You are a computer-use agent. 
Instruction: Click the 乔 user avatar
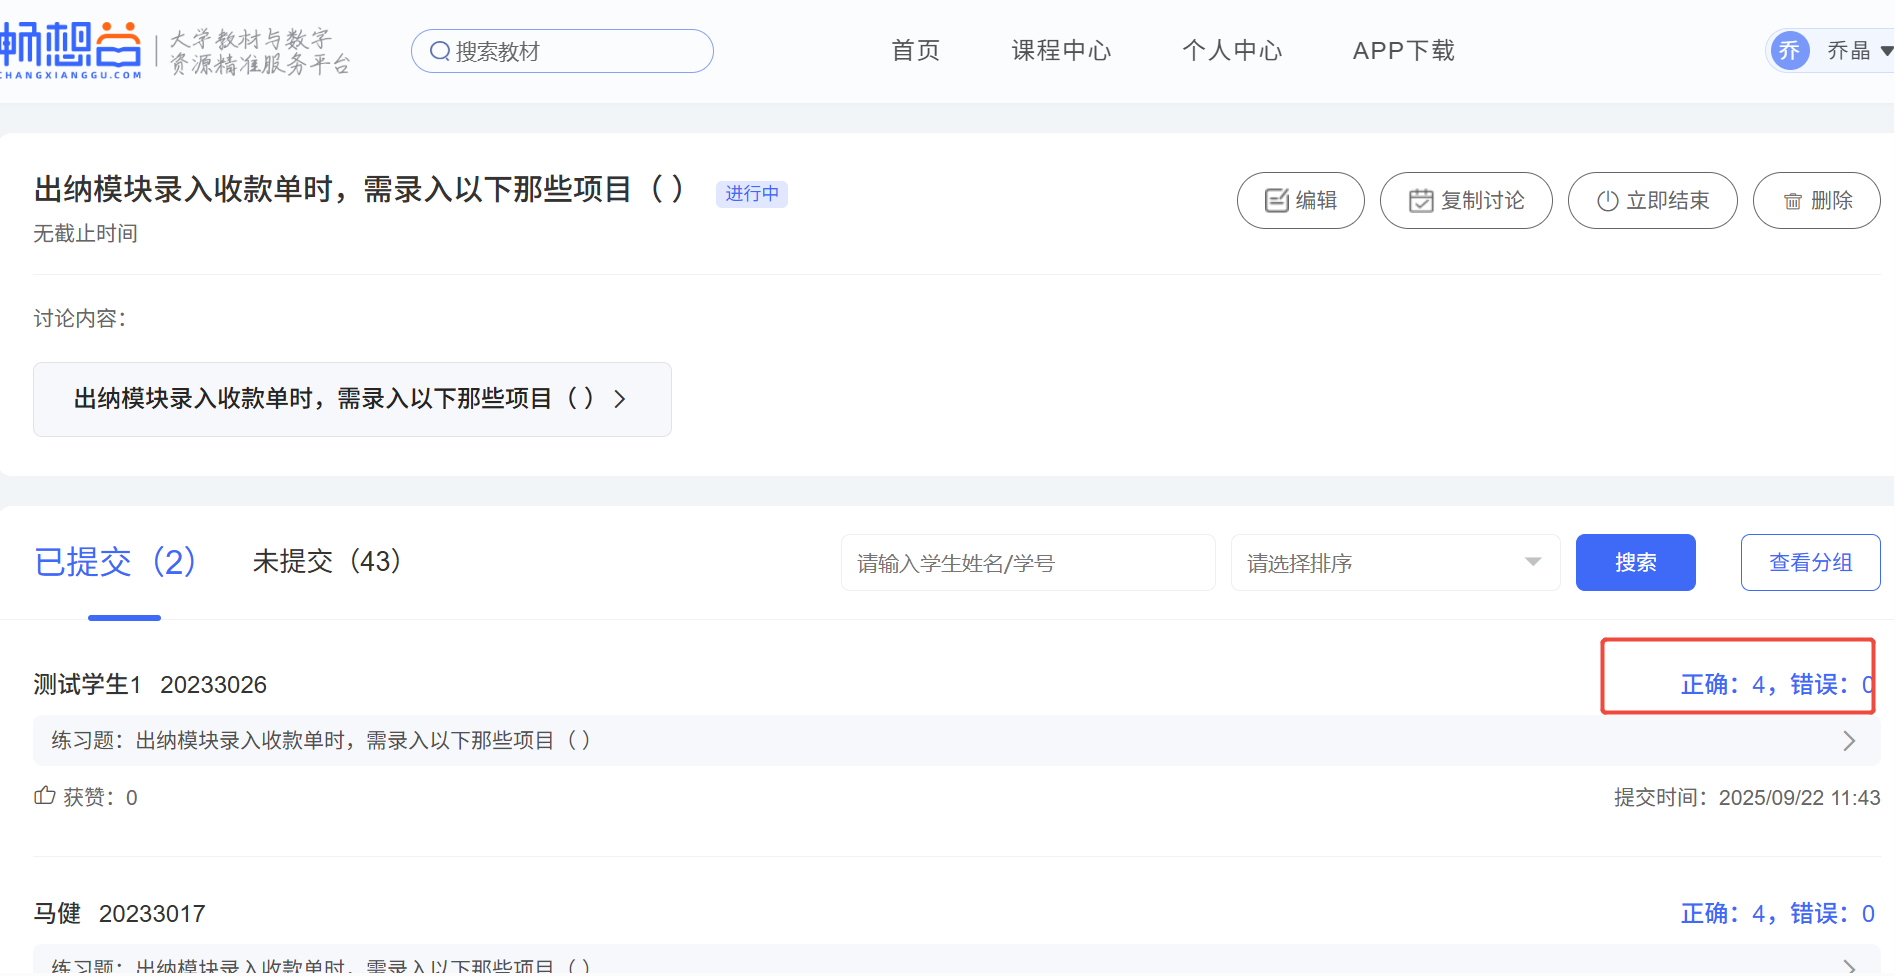[1789, 51]
